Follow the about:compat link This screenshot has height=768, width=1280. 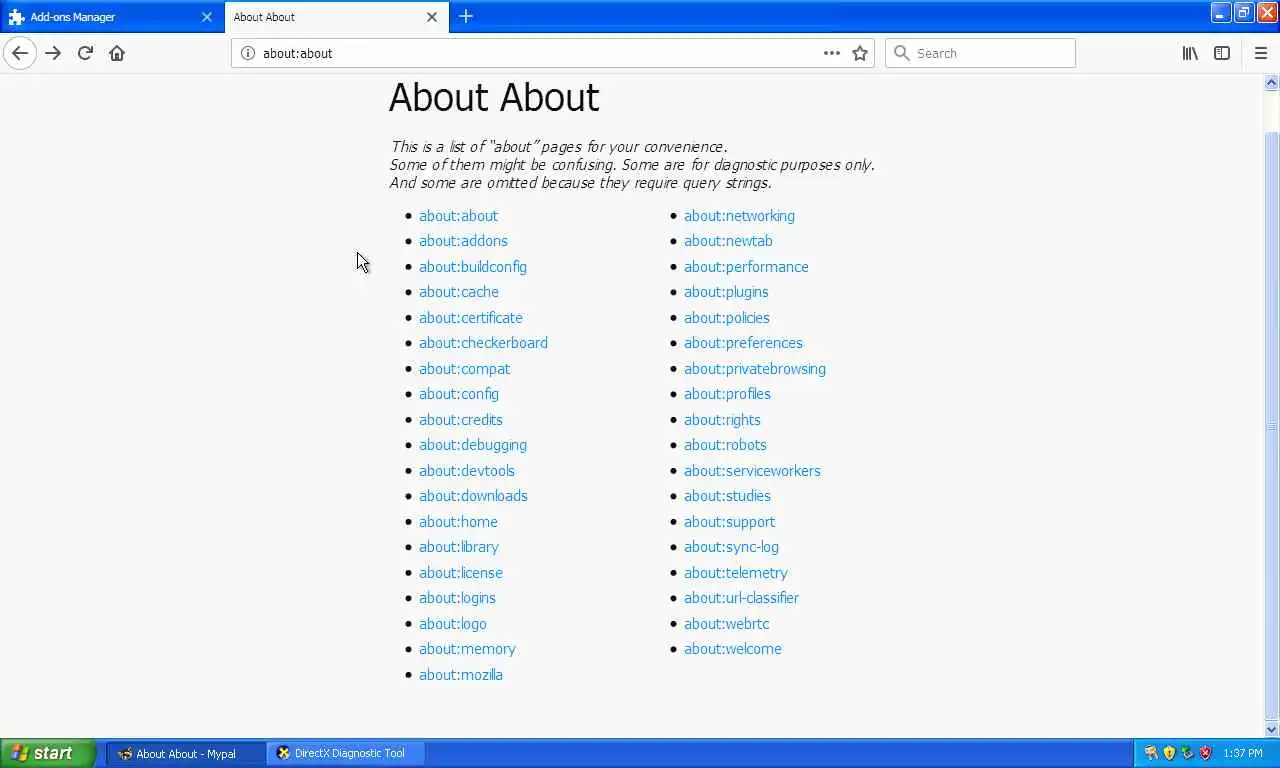pos(464,369)
